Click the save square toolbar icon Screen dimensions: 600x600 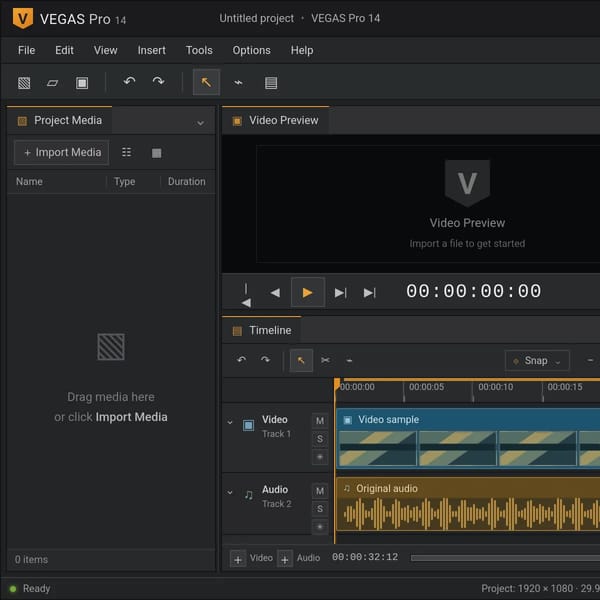click(x=82, y=83)
